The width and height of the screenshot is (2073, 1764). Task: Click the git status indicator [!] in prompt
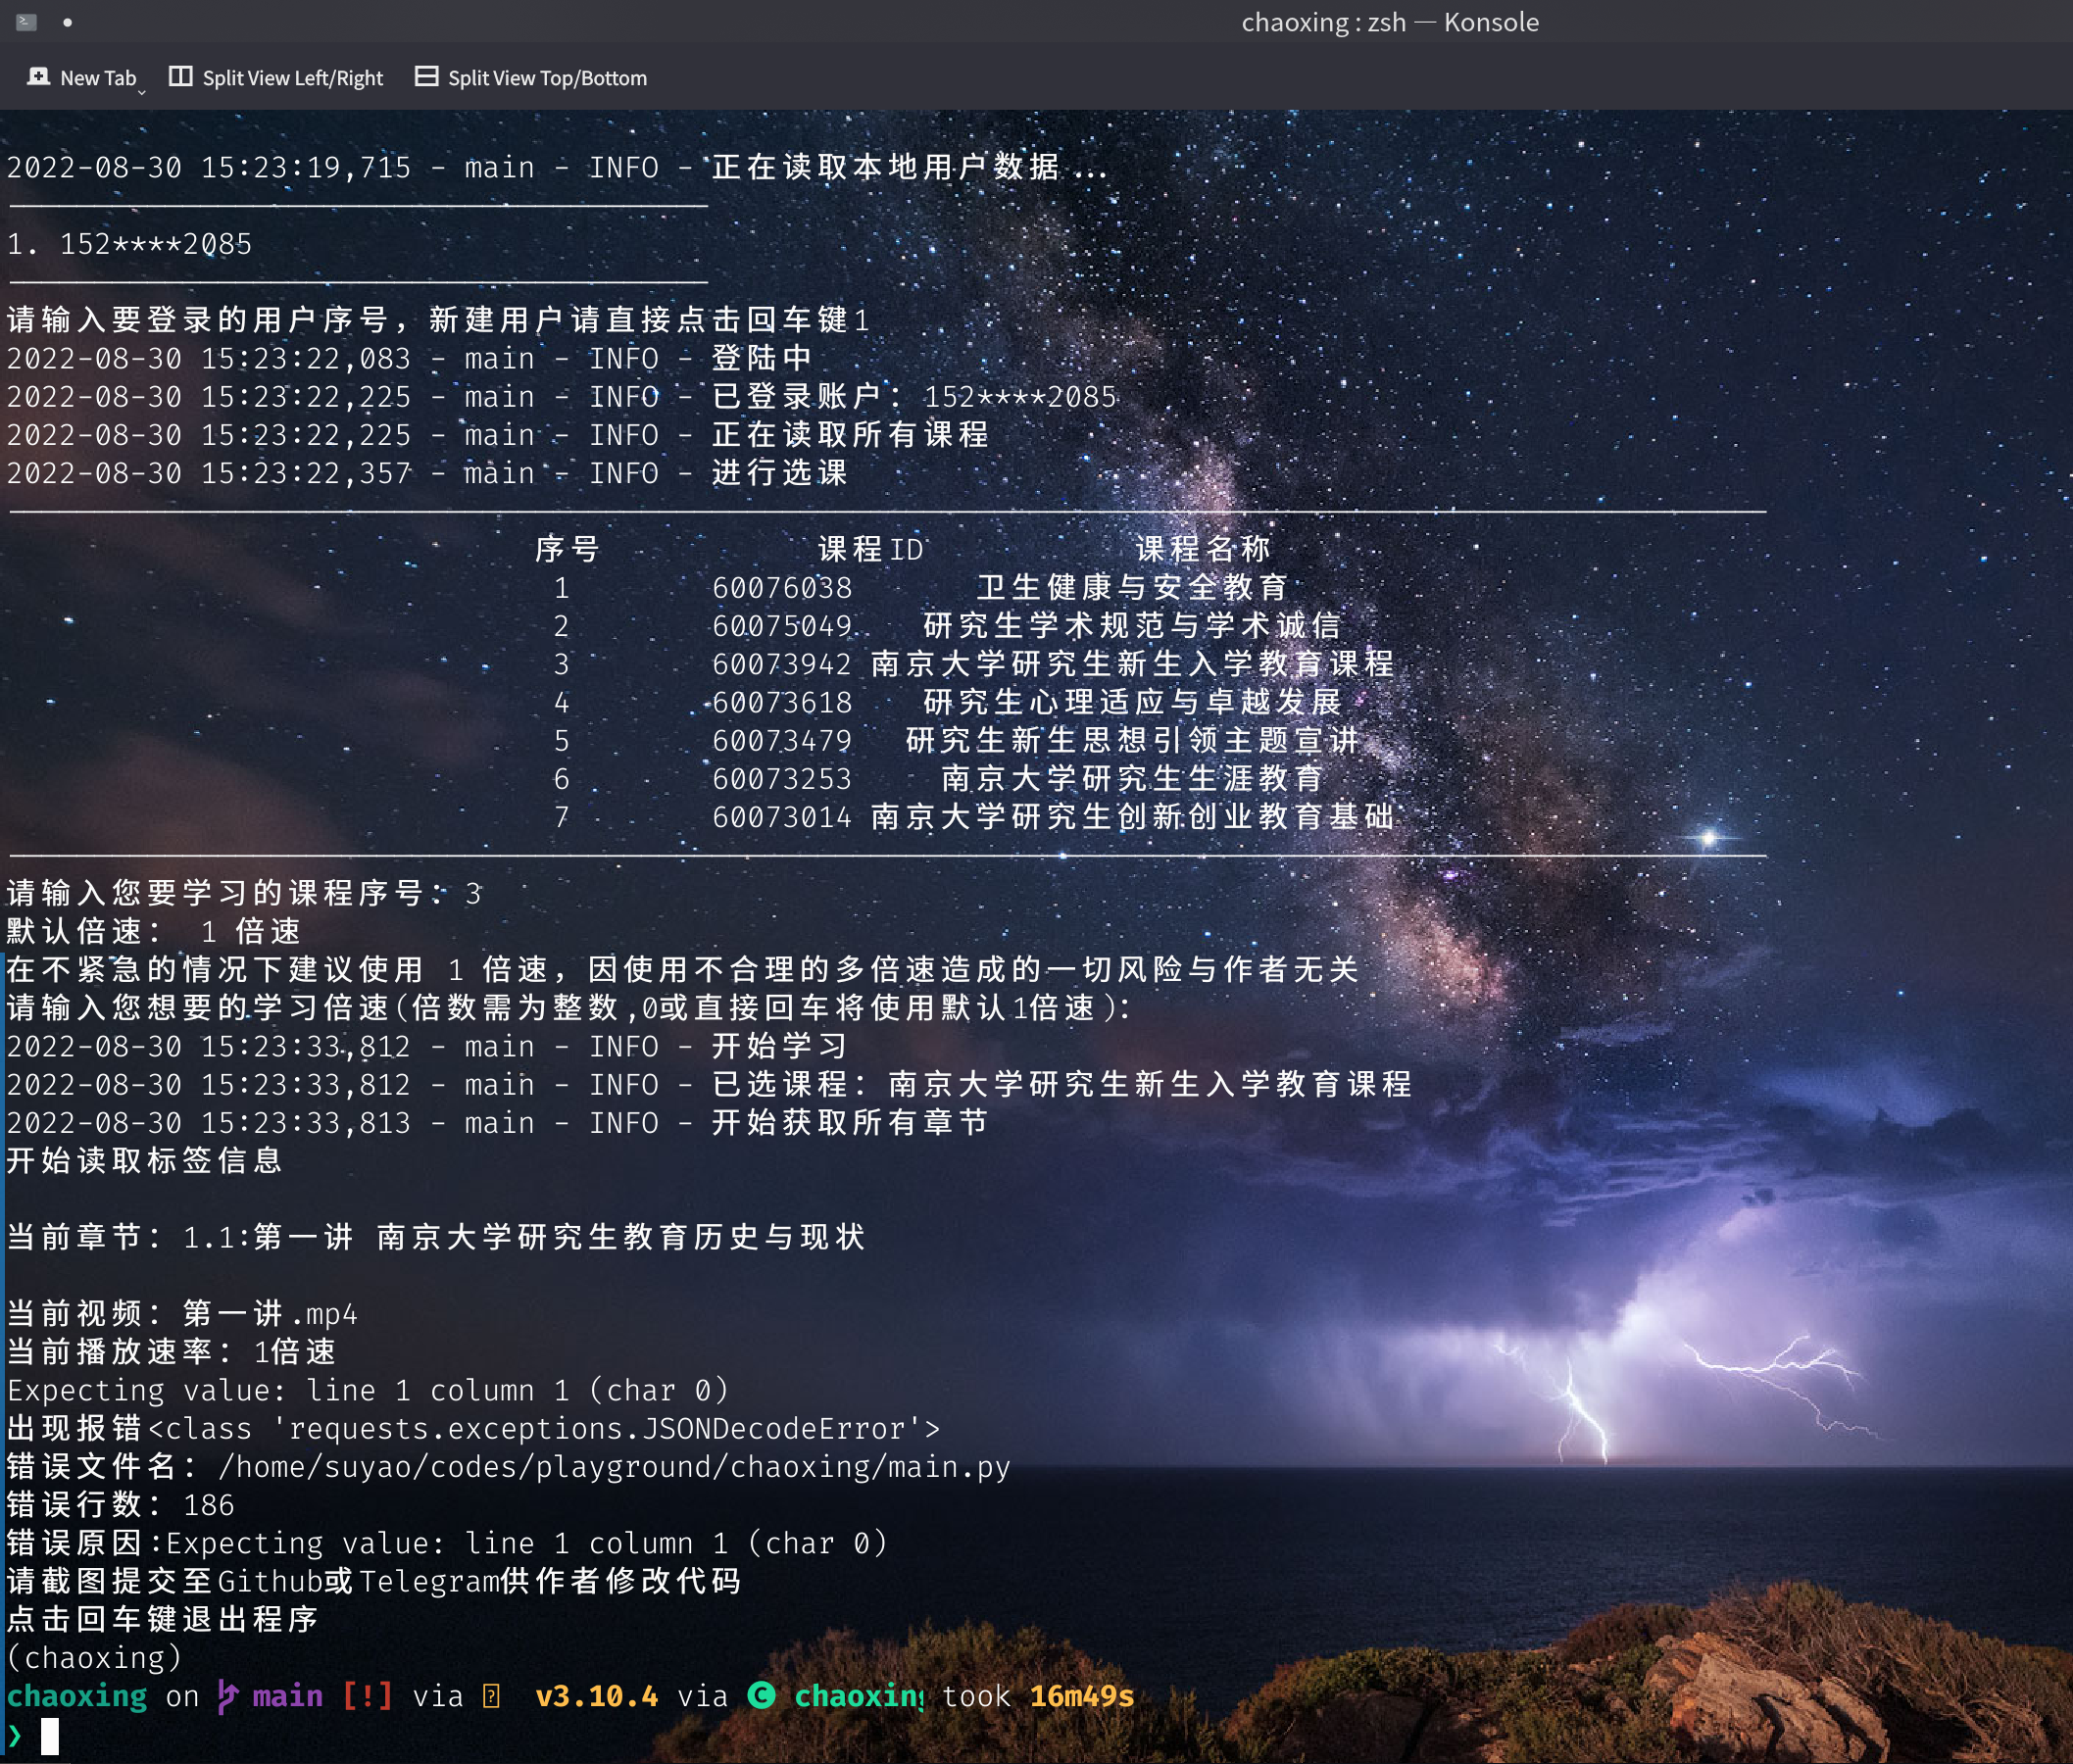point(367,1697)
